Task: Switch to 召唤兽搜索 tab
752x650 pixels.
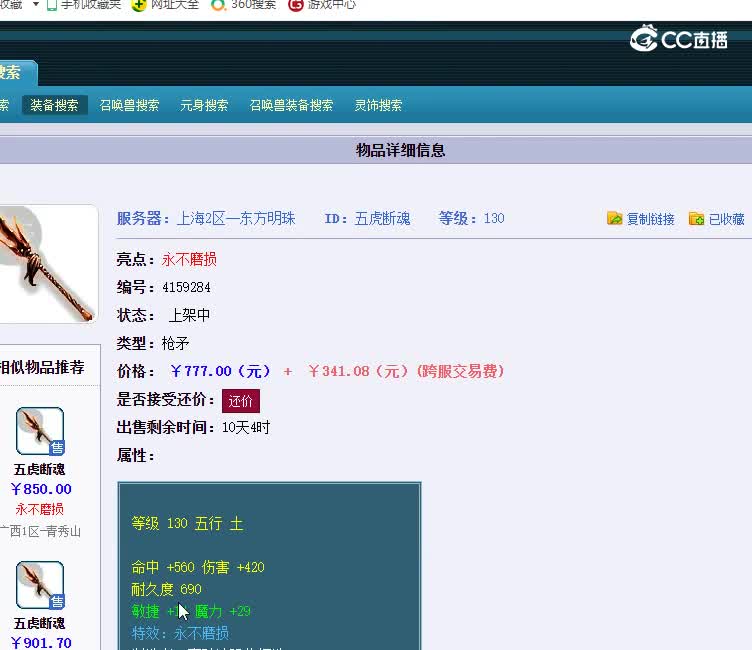Action: (129, 105)
